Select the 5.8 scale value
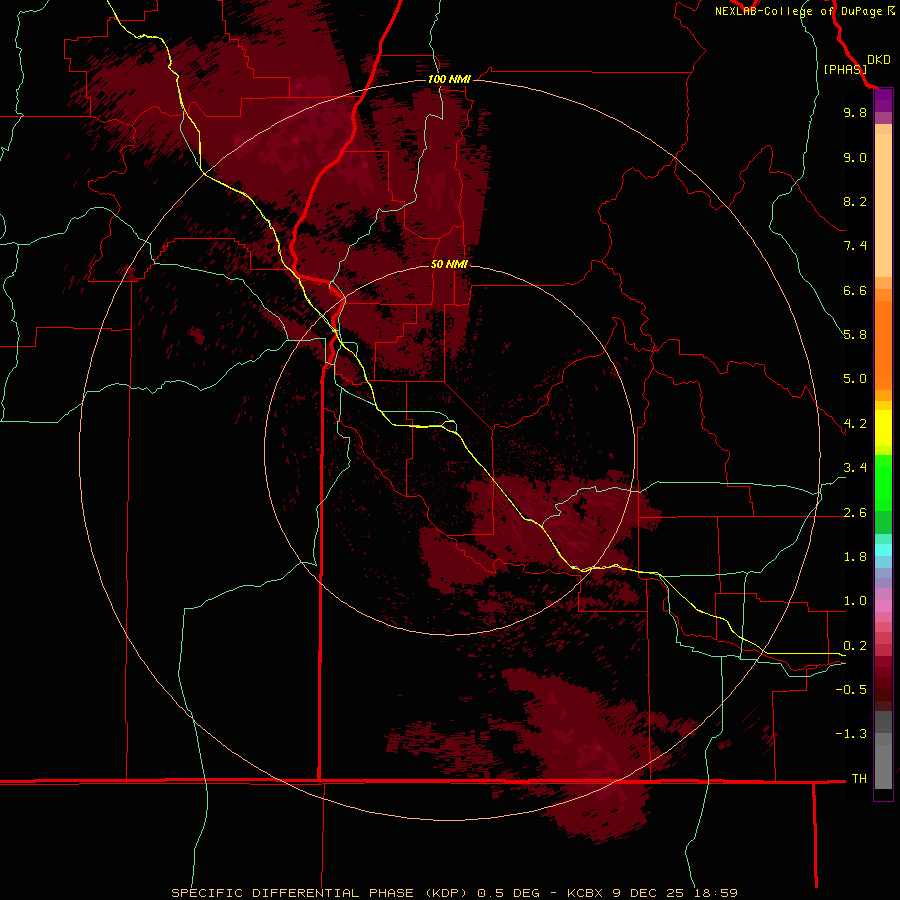The height and width of the screenshot is (900, 900). (x=855, y=335)
